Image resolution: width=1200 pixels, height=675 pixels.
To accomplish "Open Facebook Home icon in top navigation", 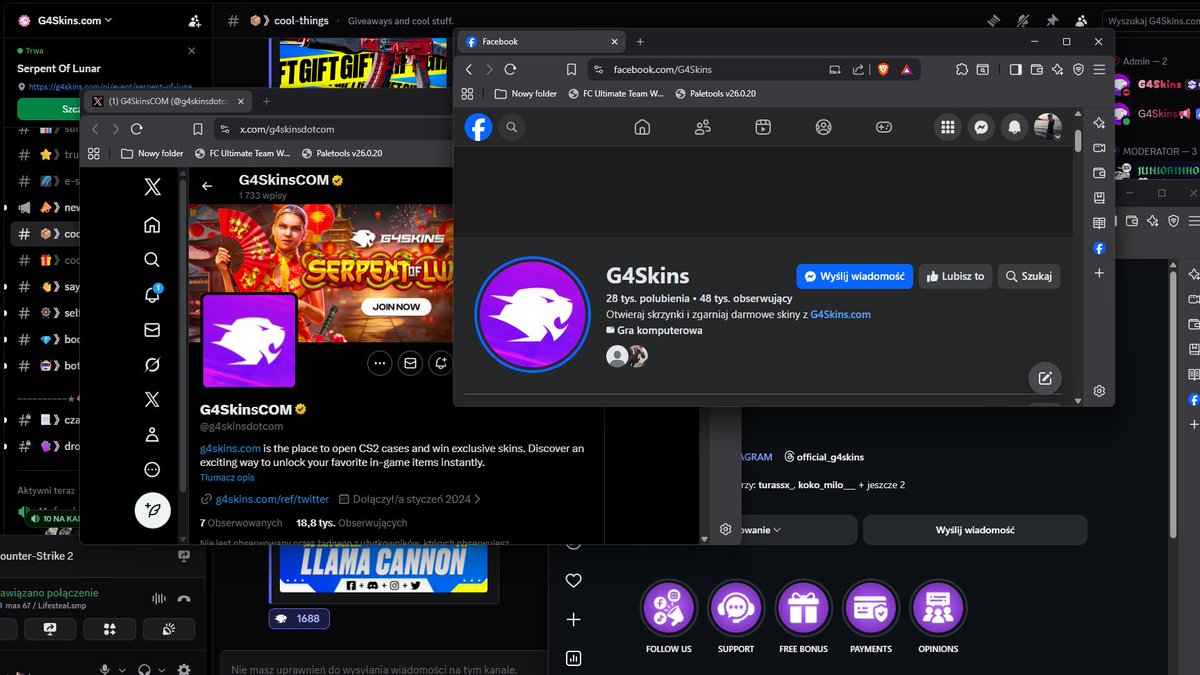I will pyautogui.click(x=642, y=127).
